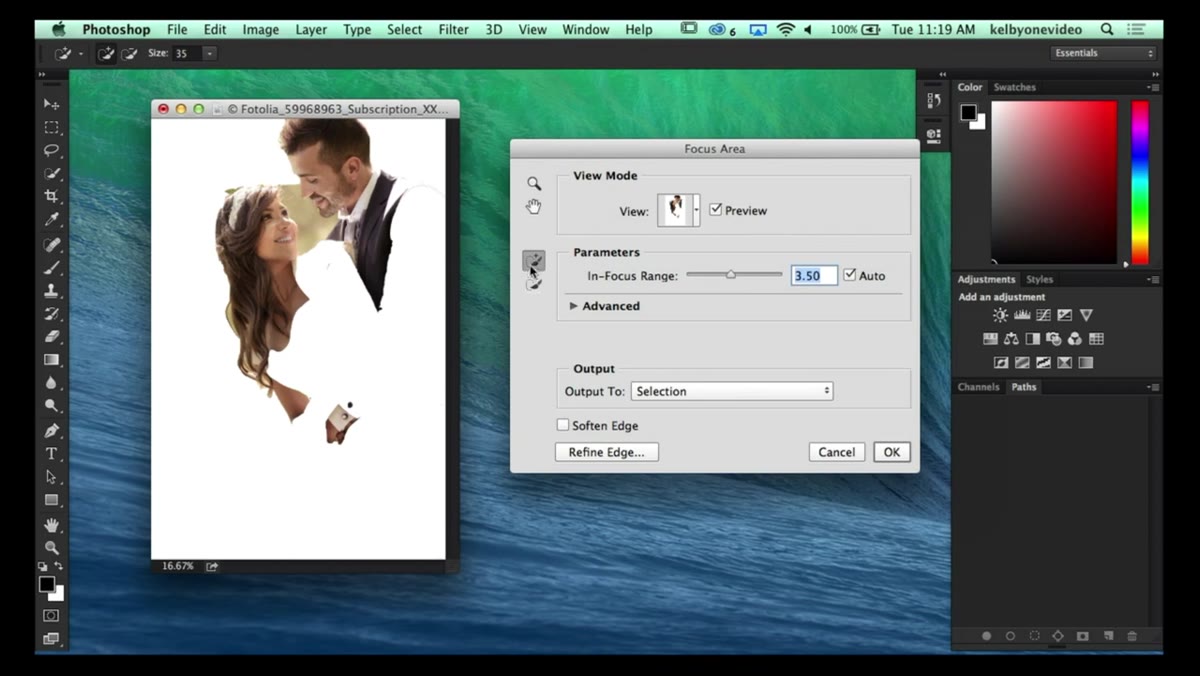Select the Pen tool
Screen dimensions: 1200x676
(x=51, y=430)
